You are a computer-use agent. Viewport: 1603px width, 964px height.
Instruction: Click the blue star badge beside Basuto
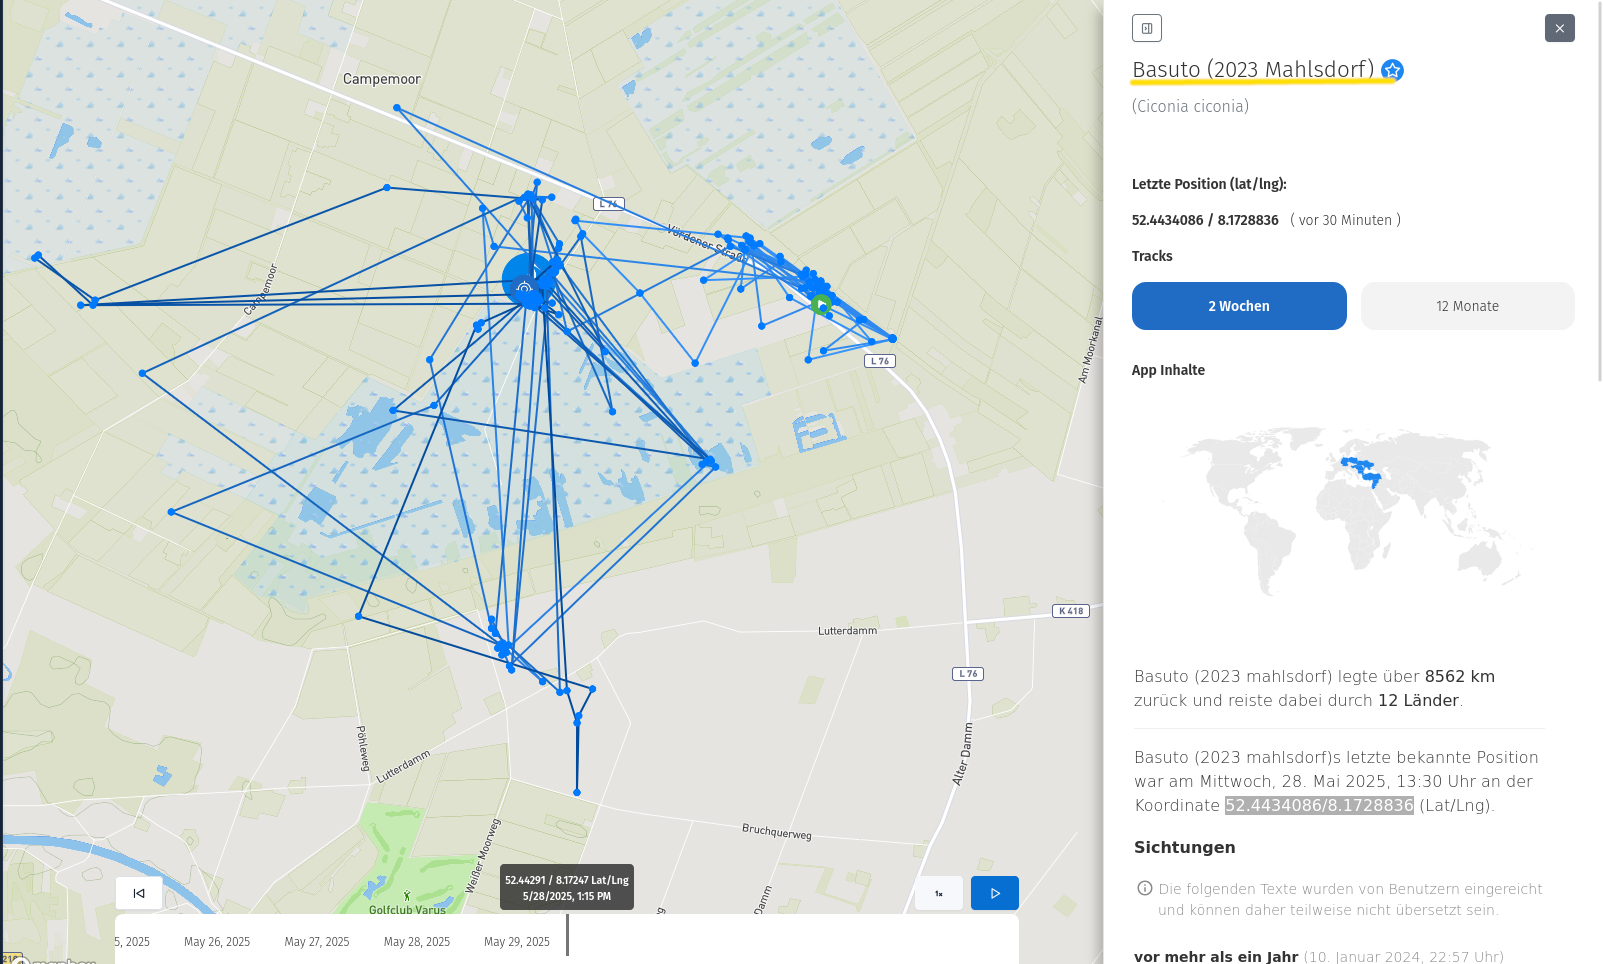(x=1392, y=70)
